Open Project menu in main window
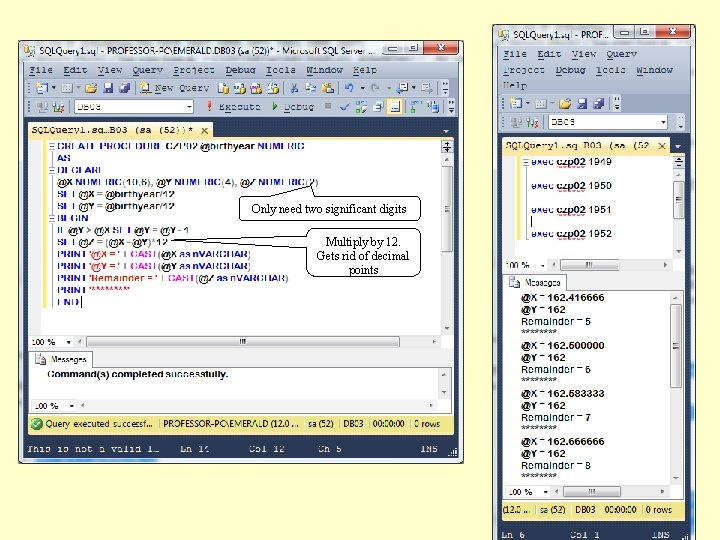The height and width of the screenshot is (540, 720). (x=193, y=70)
